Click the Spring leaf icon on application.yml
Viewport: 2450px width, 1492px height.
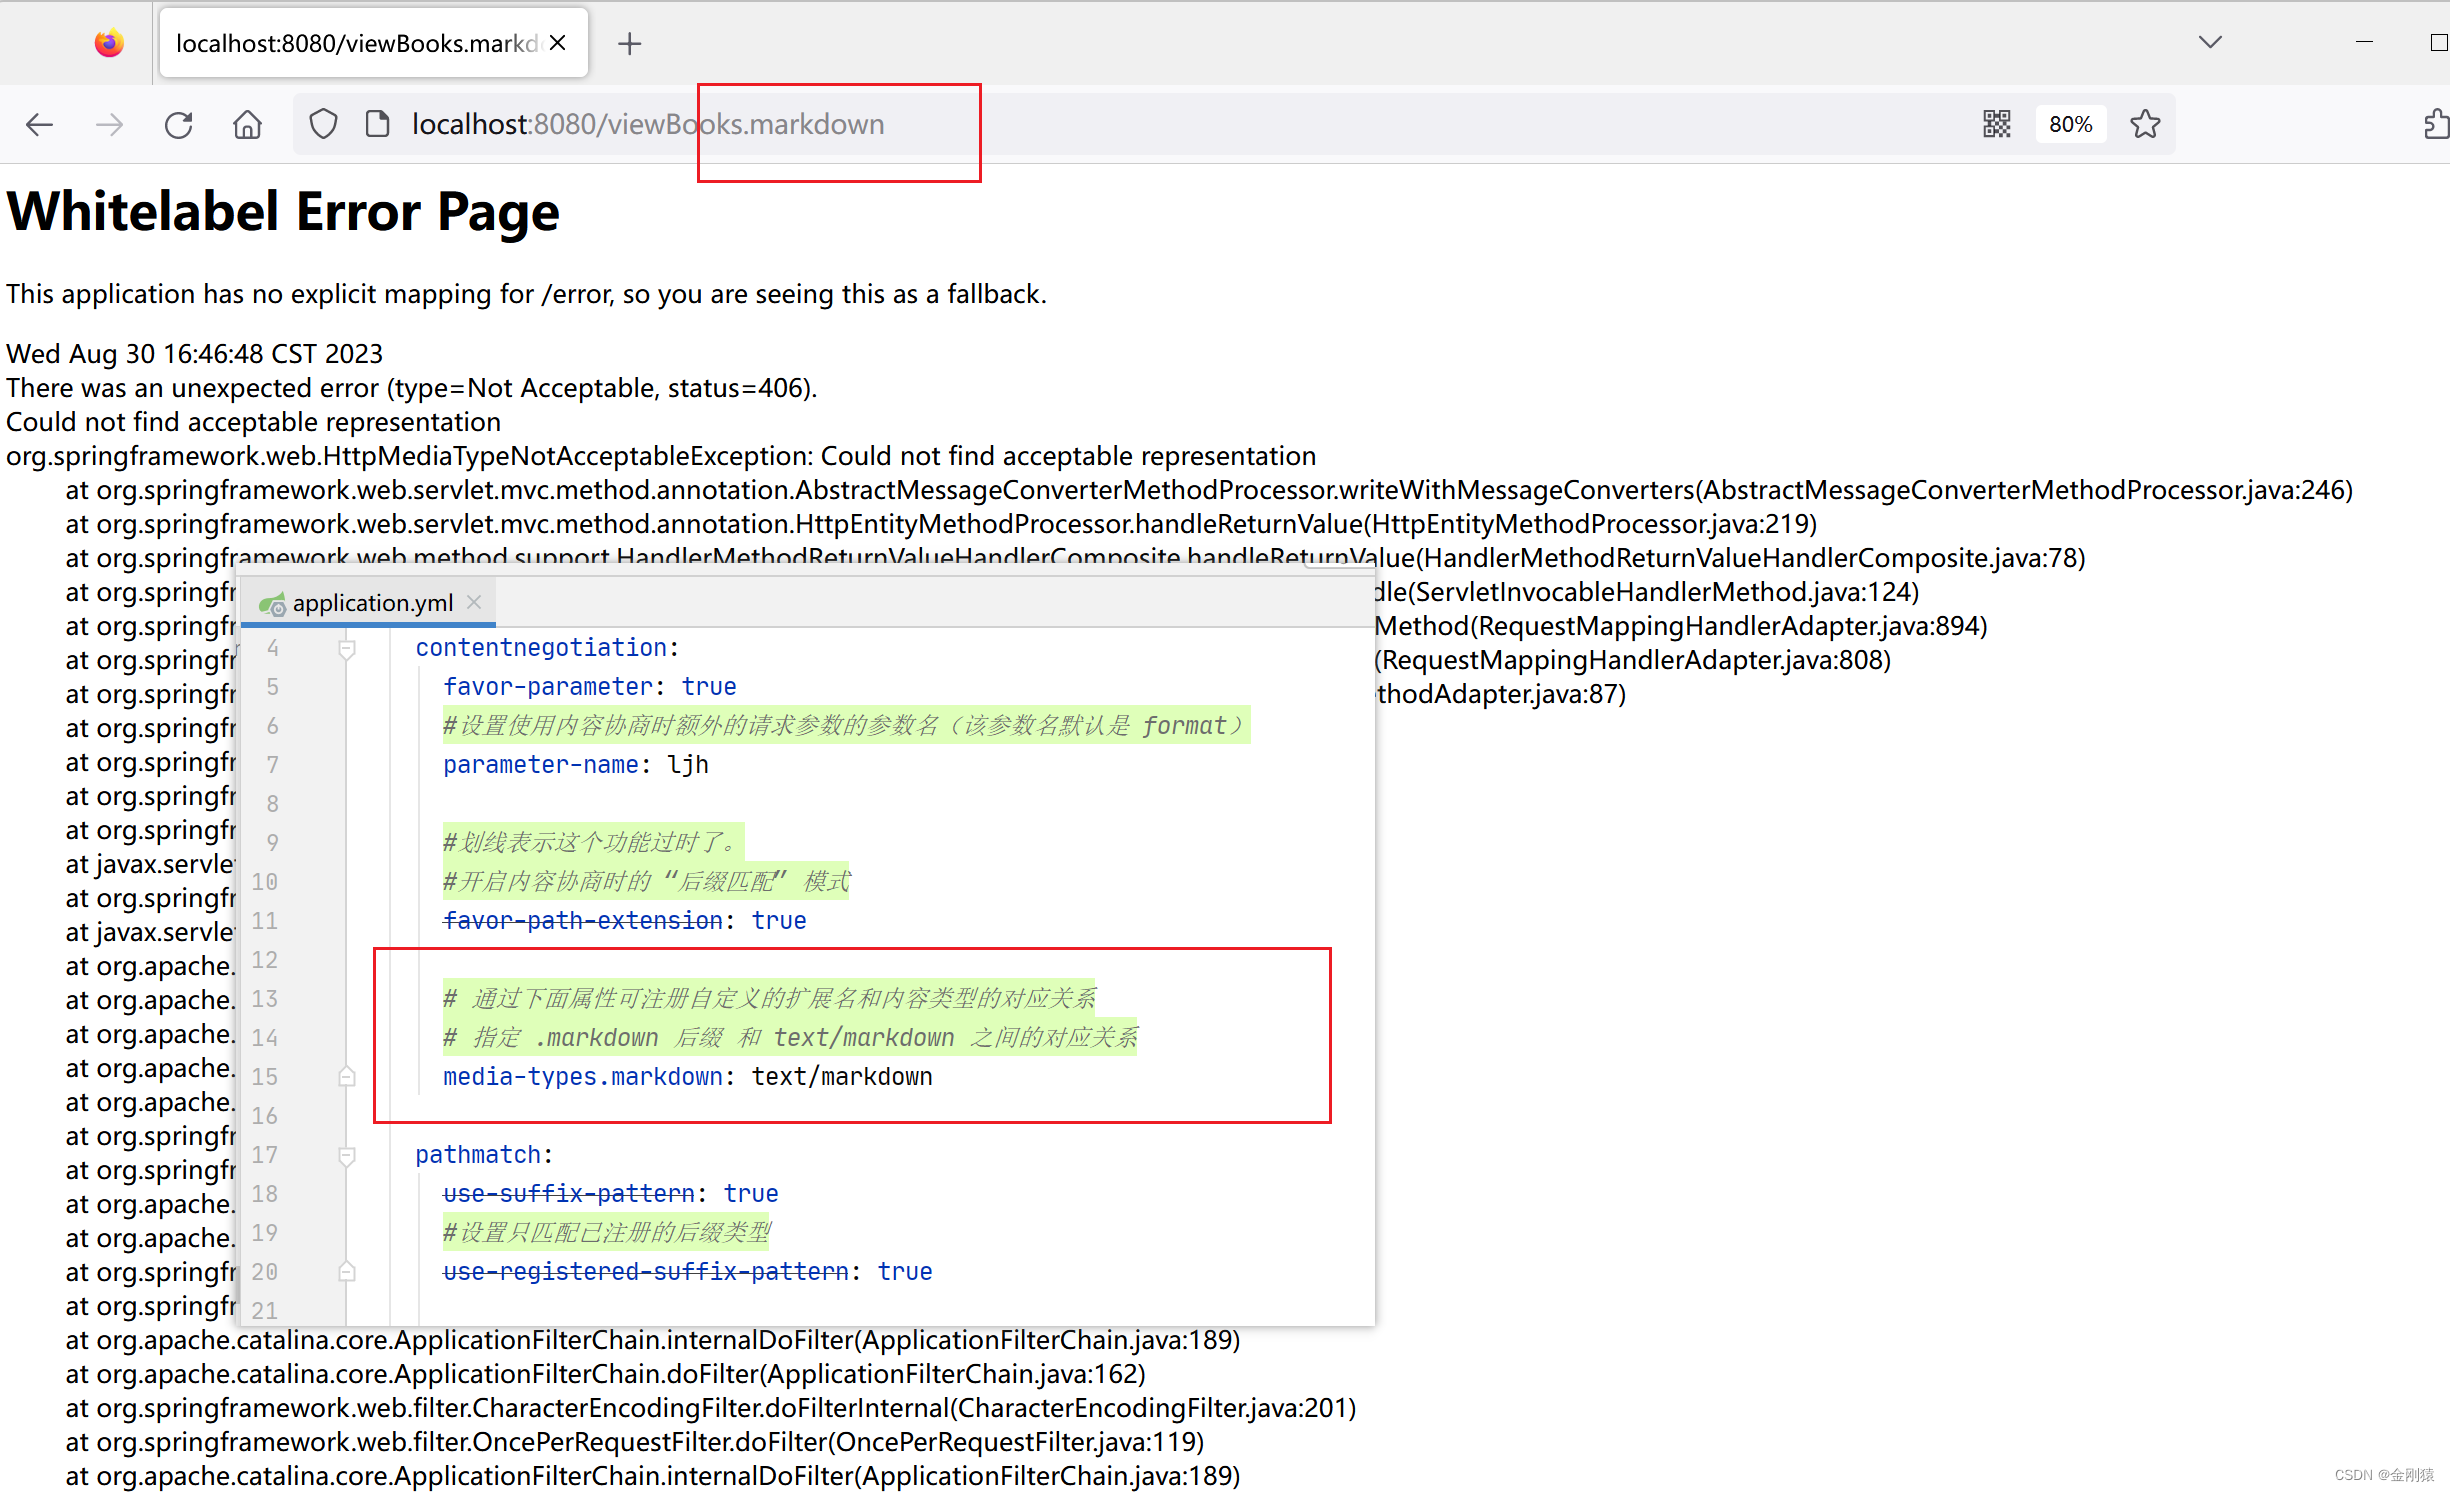(x=271, y=604)
